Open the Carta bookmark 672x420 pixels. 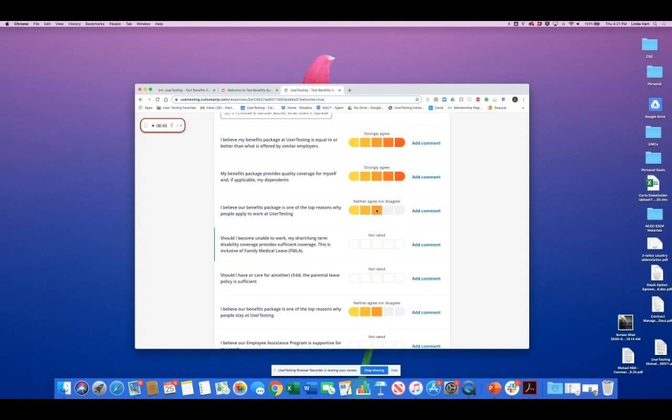[x=436, y=108]
